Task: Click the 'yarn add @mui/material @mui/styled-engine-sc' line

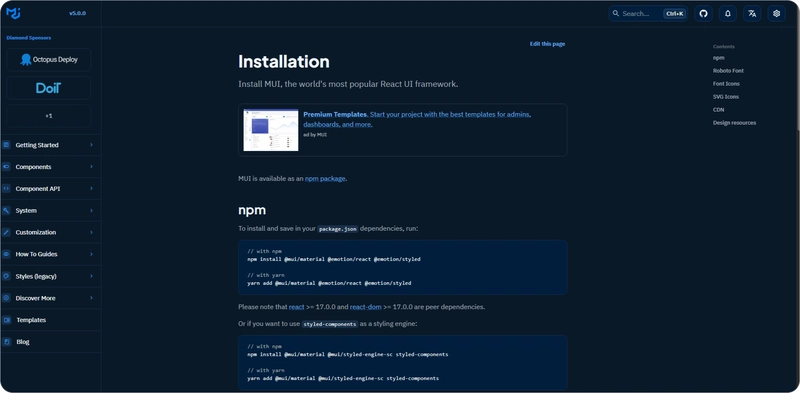Action: pos(343,378)
